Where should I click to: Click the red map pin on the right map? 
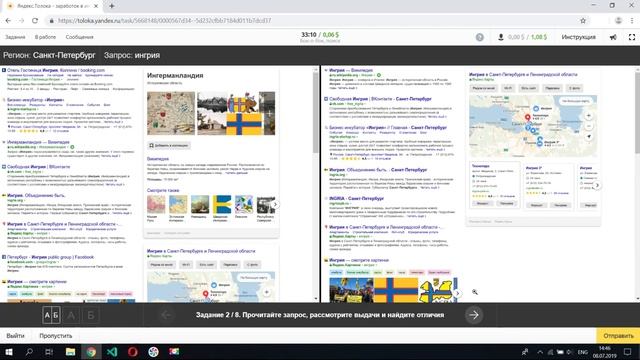point(527,118)
